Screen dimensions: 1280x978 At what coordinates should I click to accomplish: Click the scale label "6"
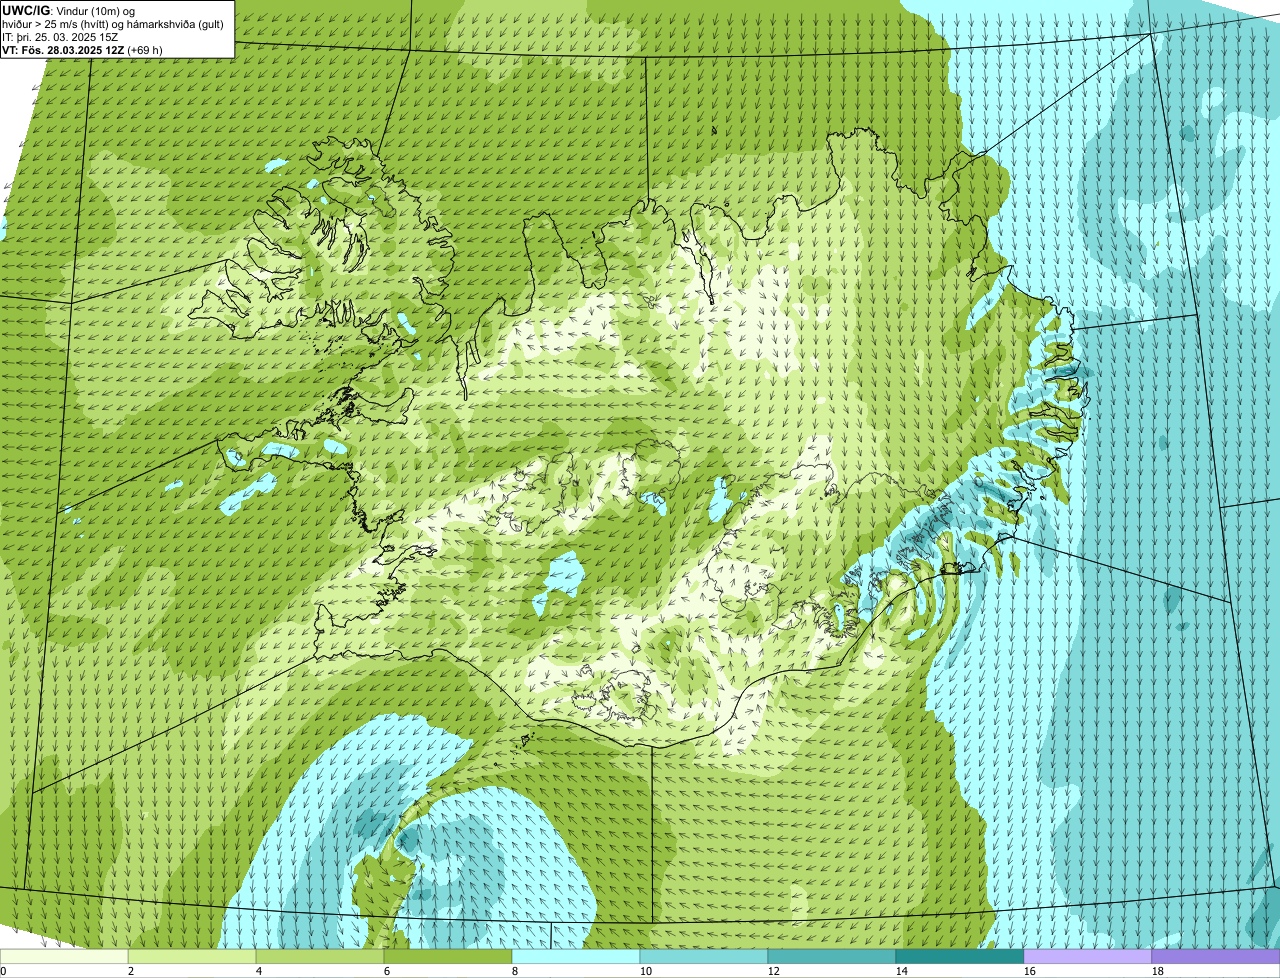click(x=387, y=971)
